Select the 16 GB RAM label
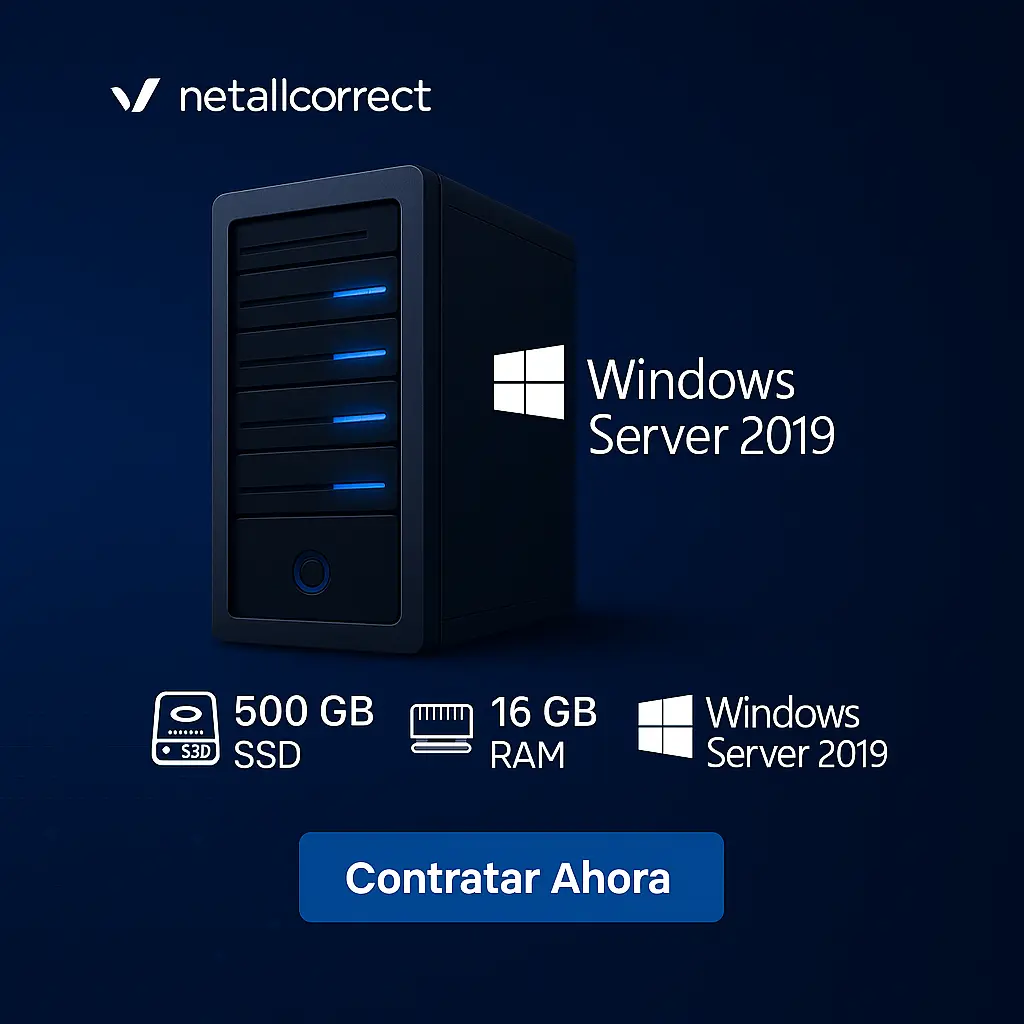The height and width of the screenshot is (1024, 1024). (x=543, y=732)
